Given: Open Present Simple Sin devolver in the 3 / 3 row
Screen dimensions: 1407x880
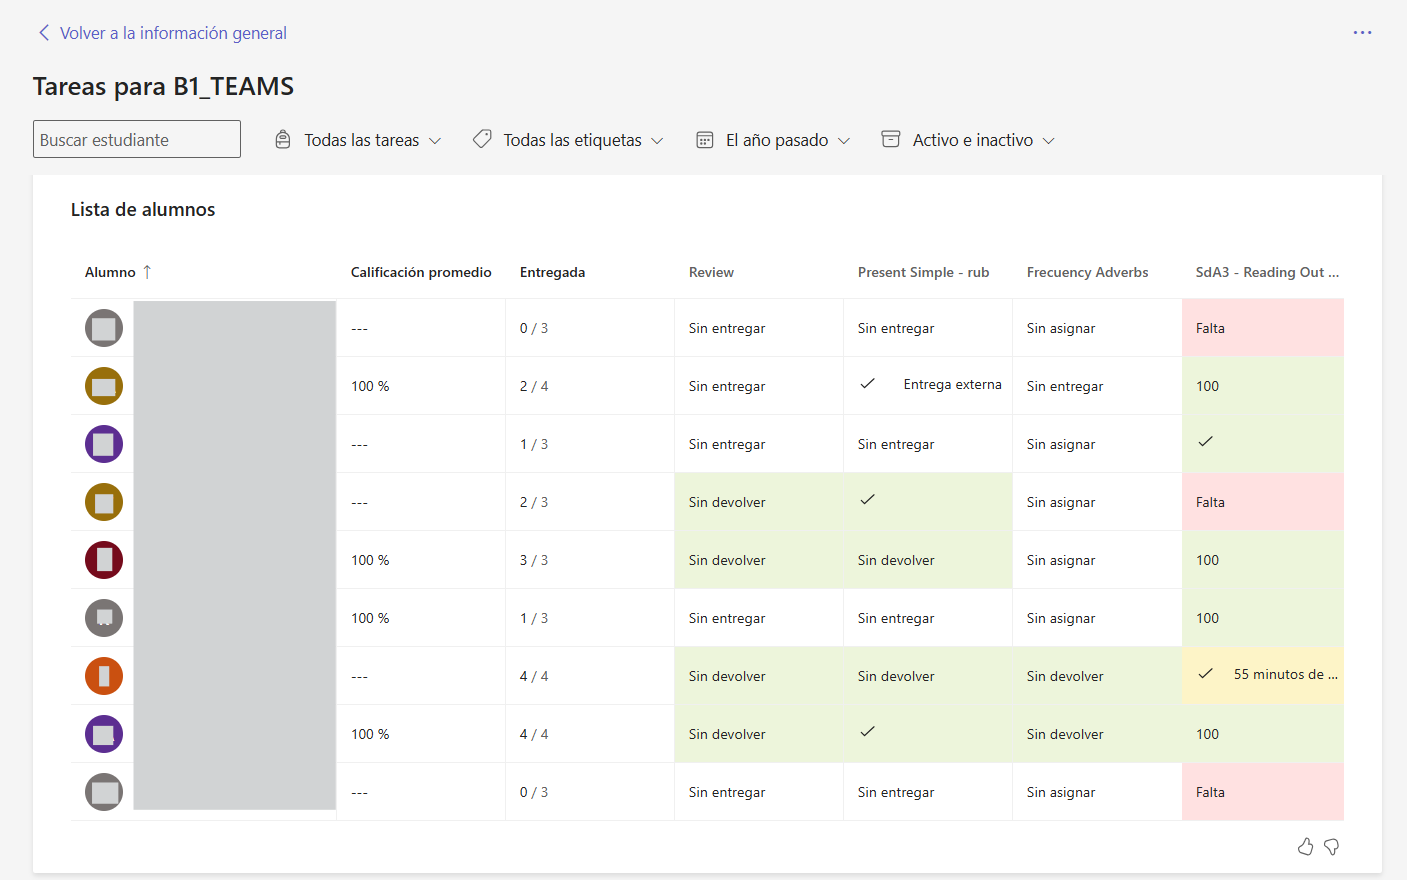Looking at the screenshot, I should [928, 560].
